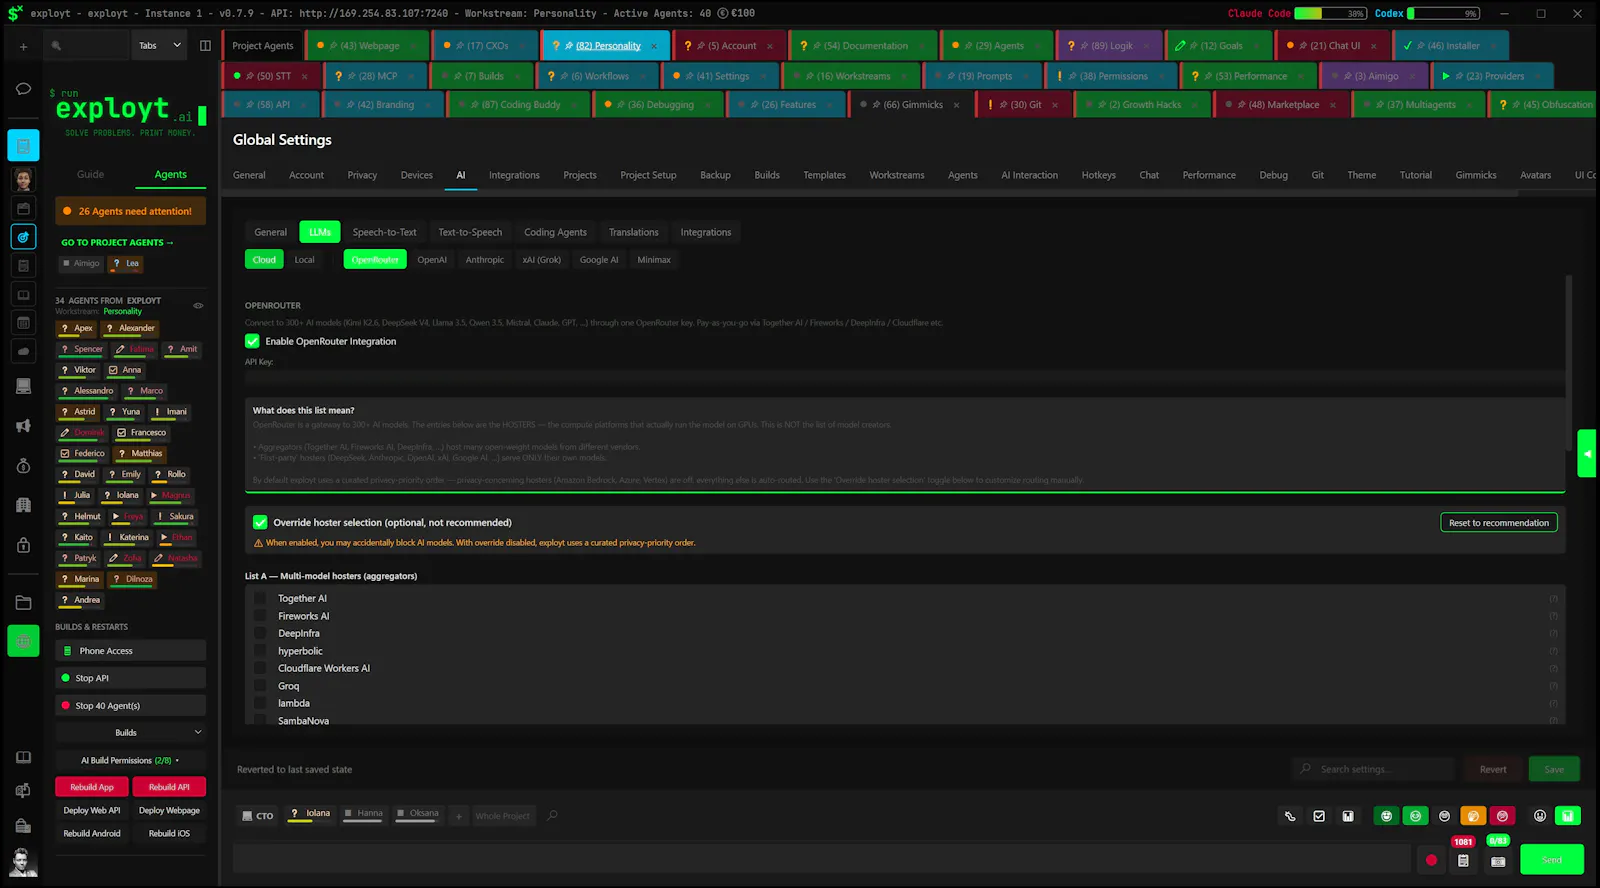Click the plus icon above the sidebar
1600x888 pixels.
click(23, 46)
